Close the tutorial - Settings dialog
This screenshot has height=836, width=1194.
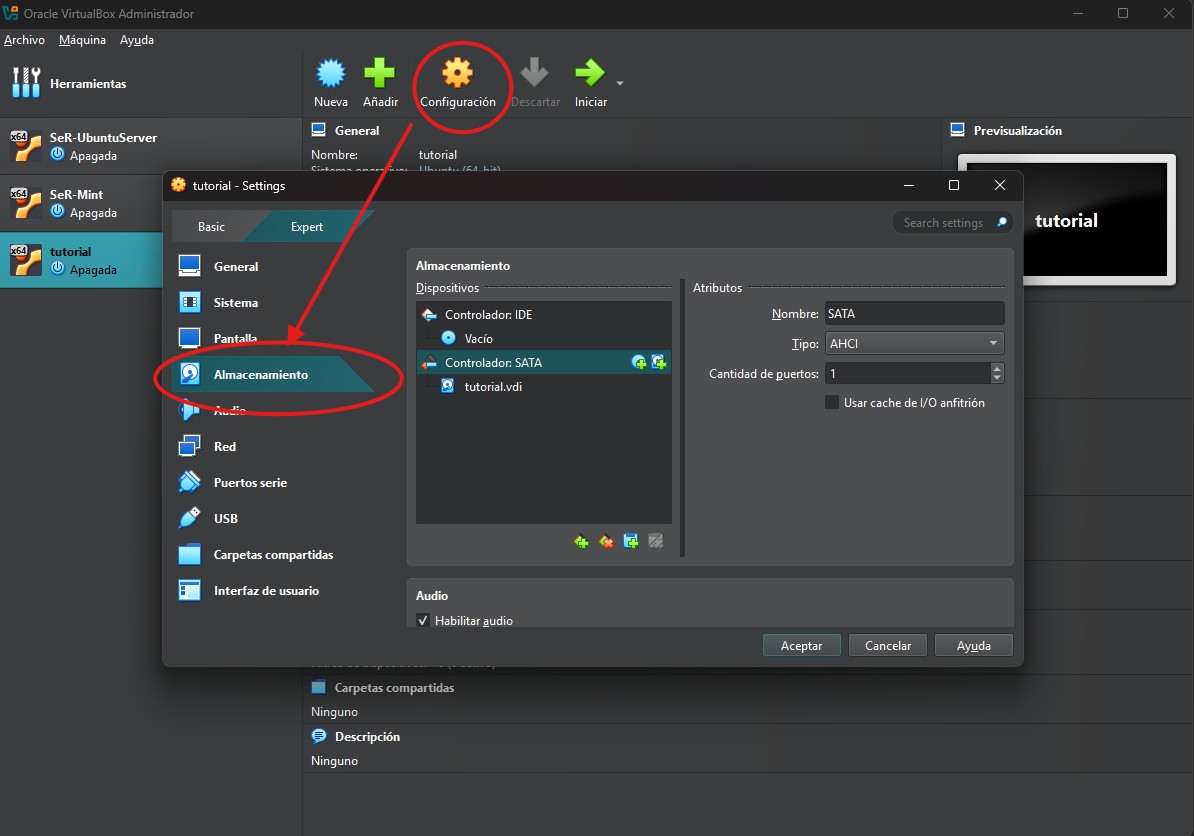point(1000,185)
